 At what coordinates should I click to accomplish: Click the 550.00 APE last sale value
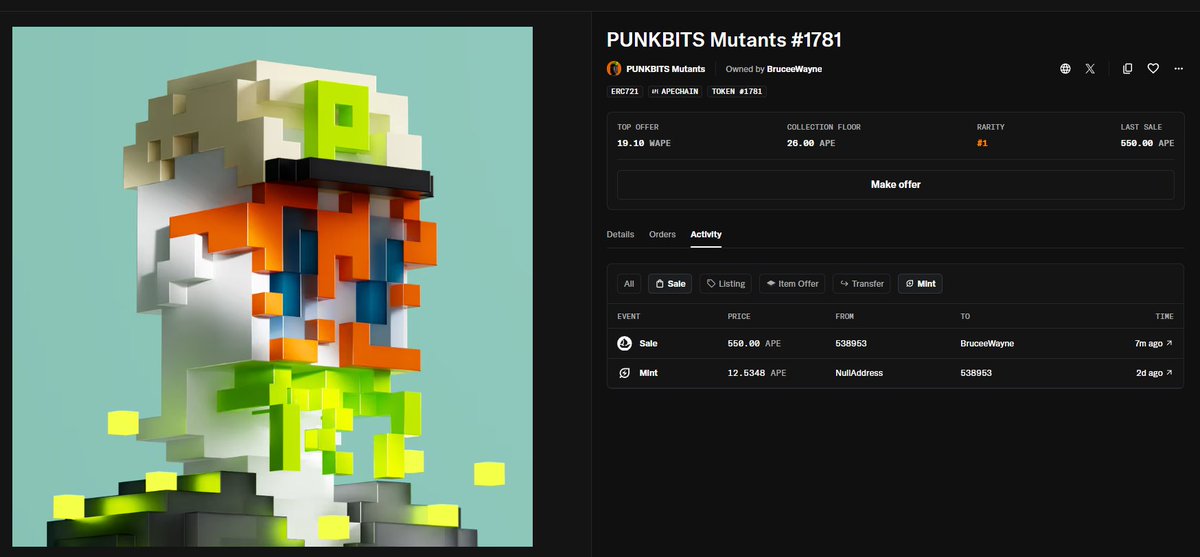[x=1147, y=143]
